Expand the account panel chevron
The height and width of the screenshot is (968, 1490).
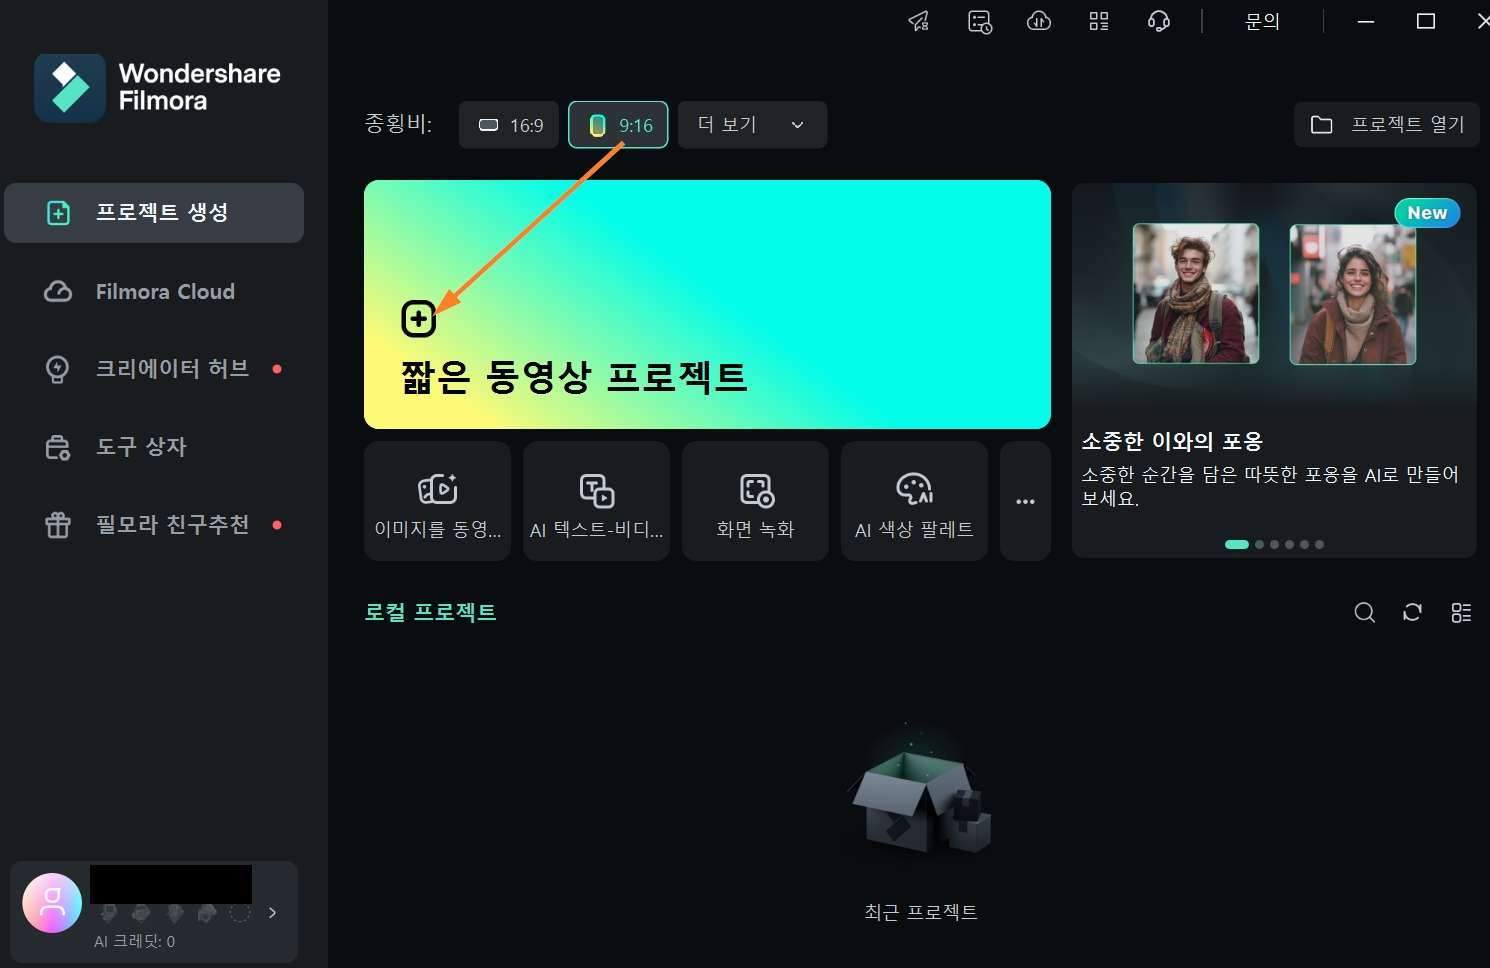(272, 913)
